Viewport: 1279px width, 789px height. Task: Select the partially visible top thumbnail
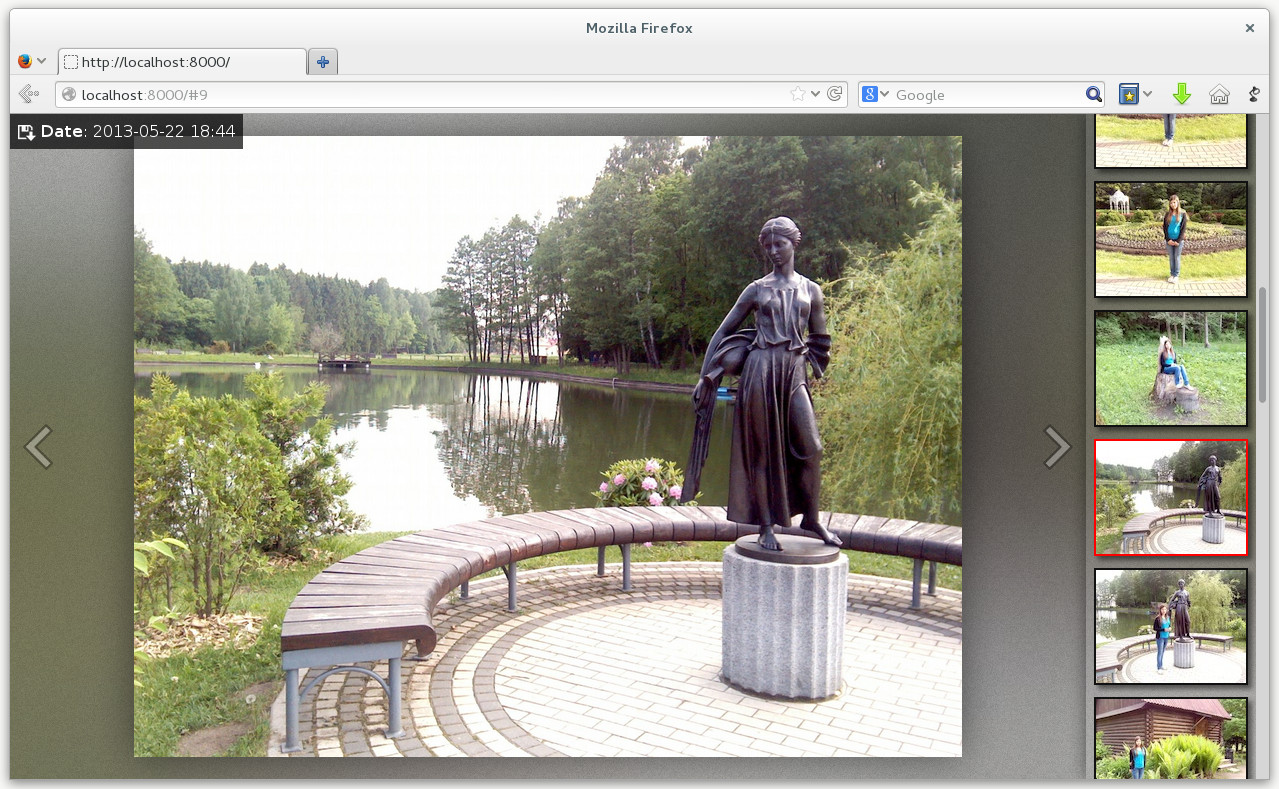click(x=1171, y=141)
